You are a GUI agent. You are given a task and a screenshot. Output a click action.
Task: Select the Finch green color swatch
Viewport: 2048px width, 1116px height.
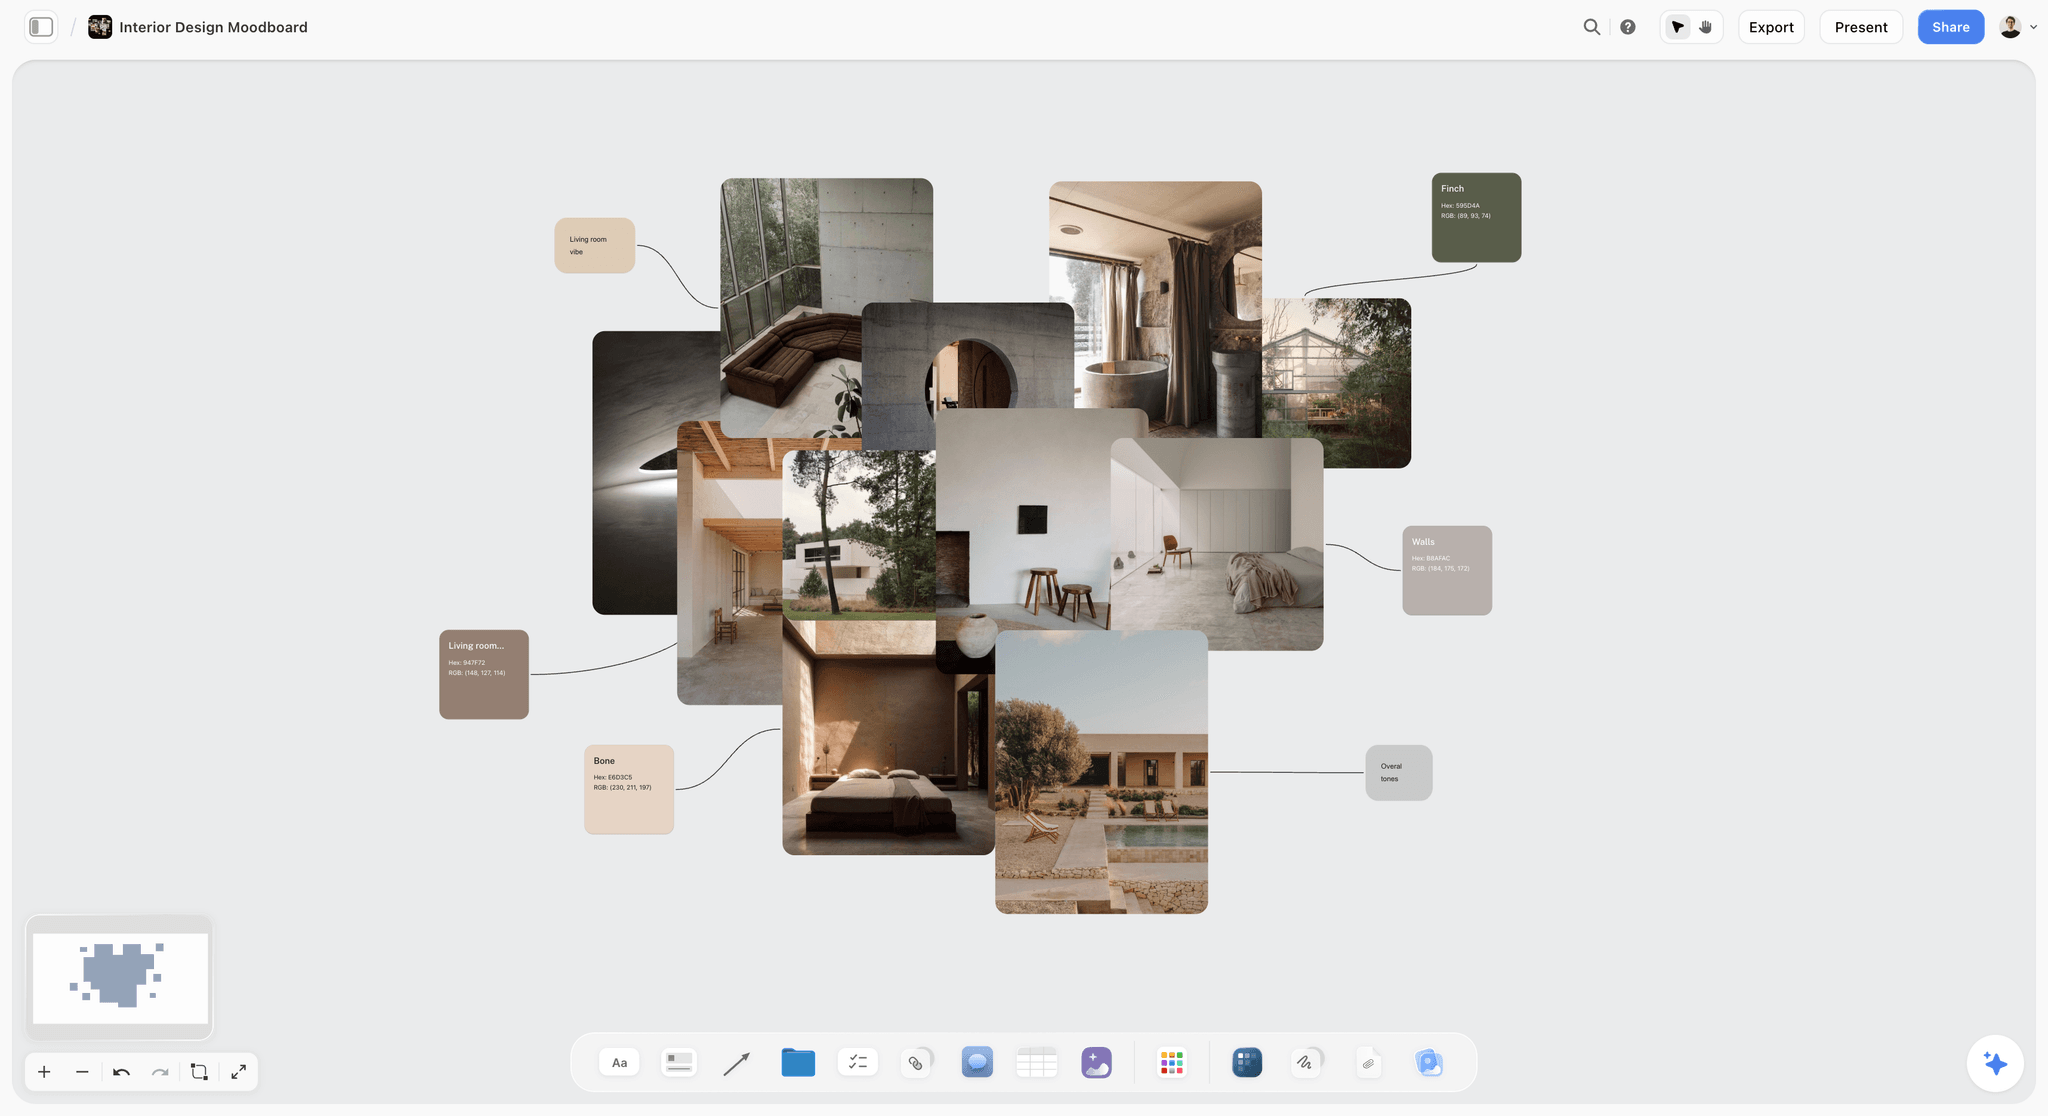[x=1476, y=218]
